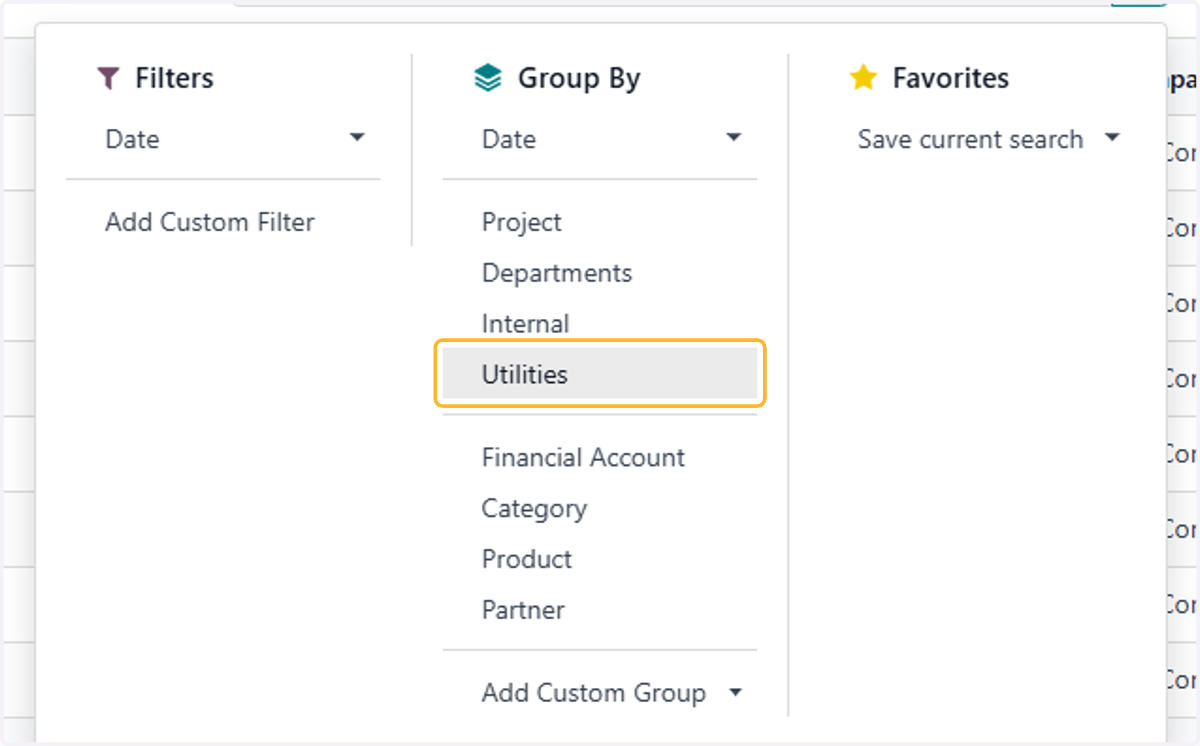Click the Favorites section heading
Image resolution: width=1200 pixels, height=746 pixels.
951,78
